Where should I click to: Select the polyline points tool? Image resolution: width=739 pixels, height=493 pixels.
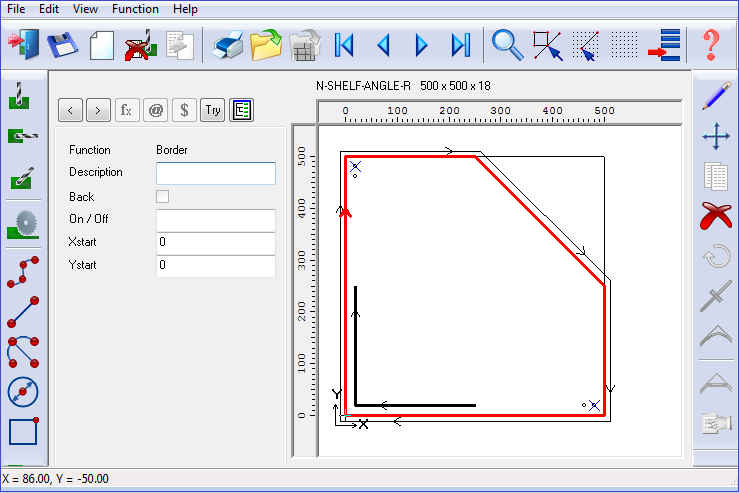pos(23,272)
